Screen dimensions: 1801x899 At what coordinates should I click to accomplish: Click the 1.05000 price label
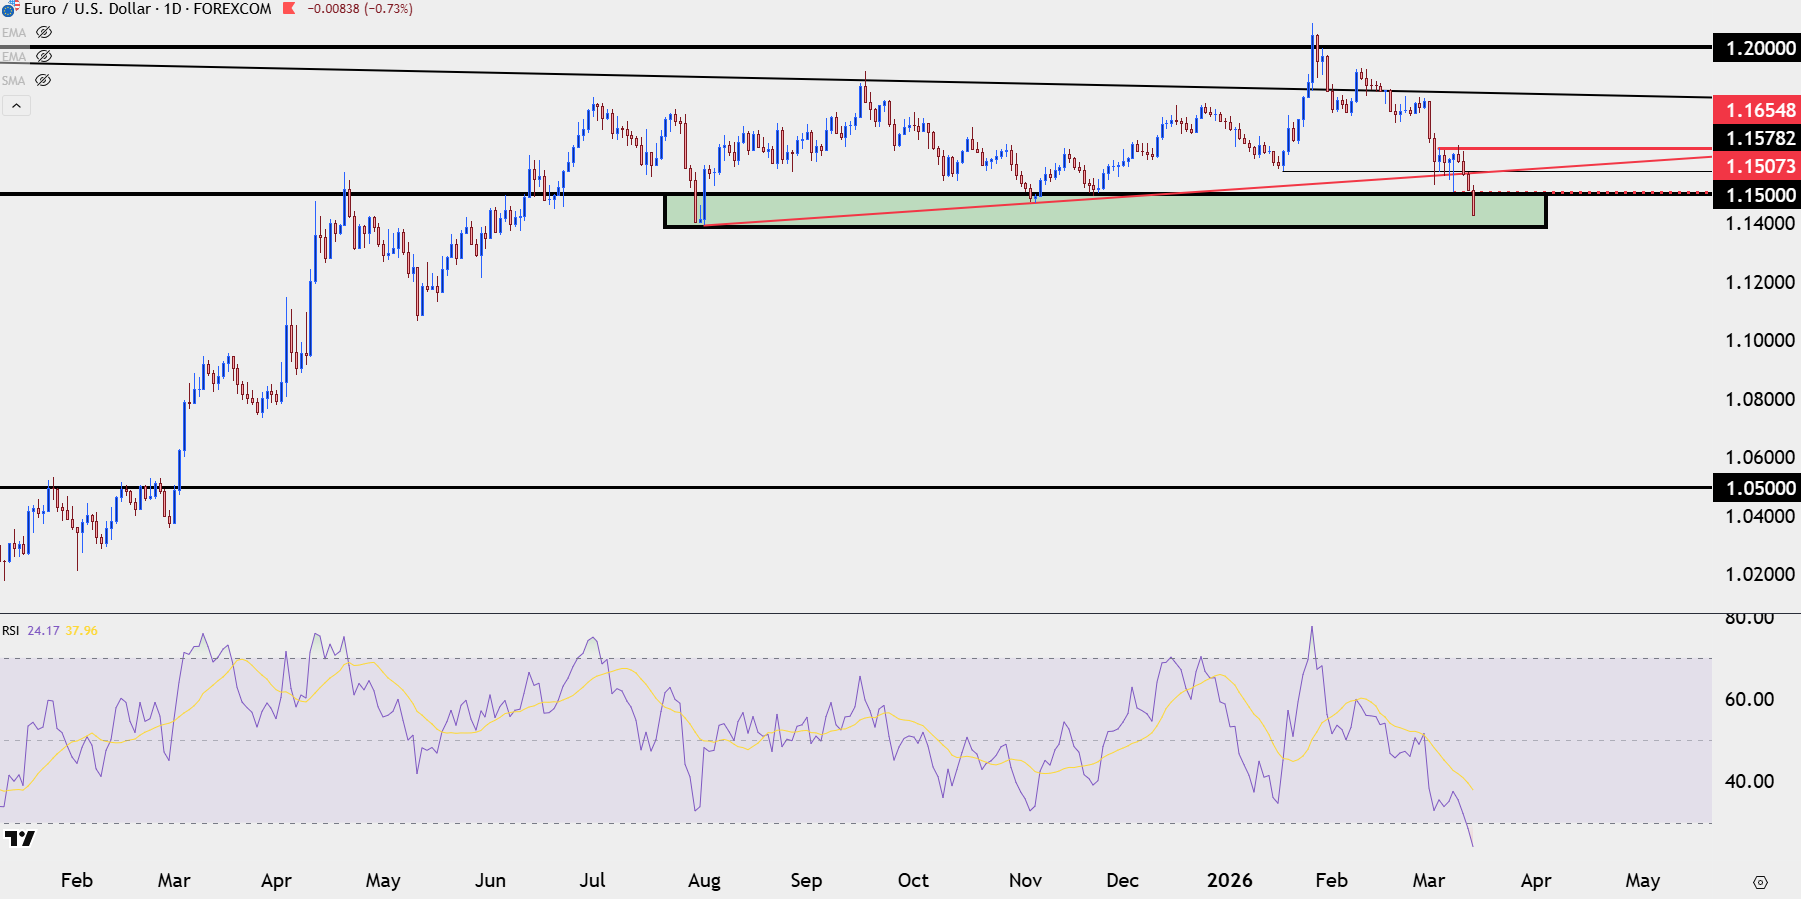[x=1757, y=488]
